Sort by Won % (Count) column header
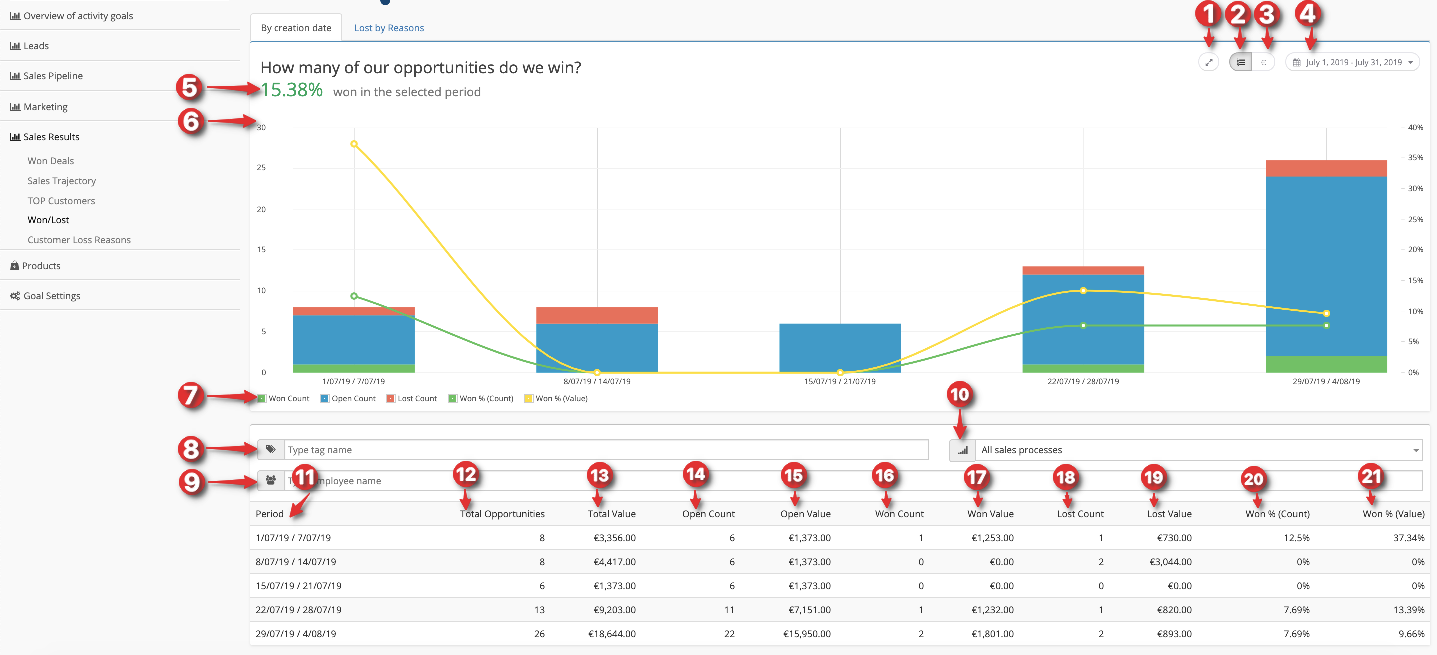Screen dimensions: 1437x655 [1277, 514]
